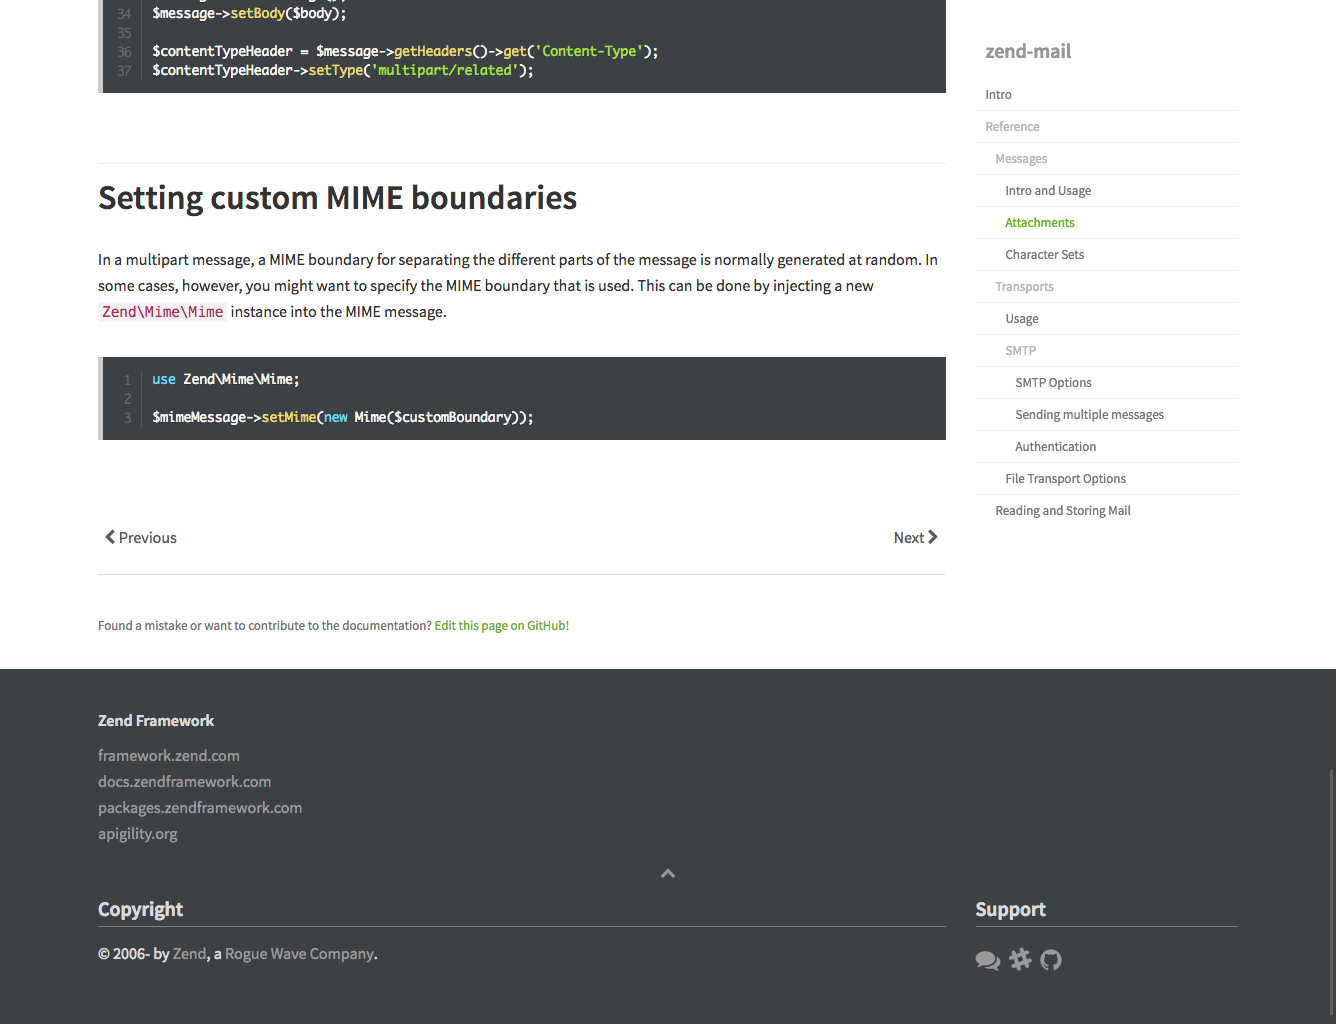The height and width of the screenshot is (1024, 1336).
Task: Follow the Rogue Wave Company link
Action: 299,954
